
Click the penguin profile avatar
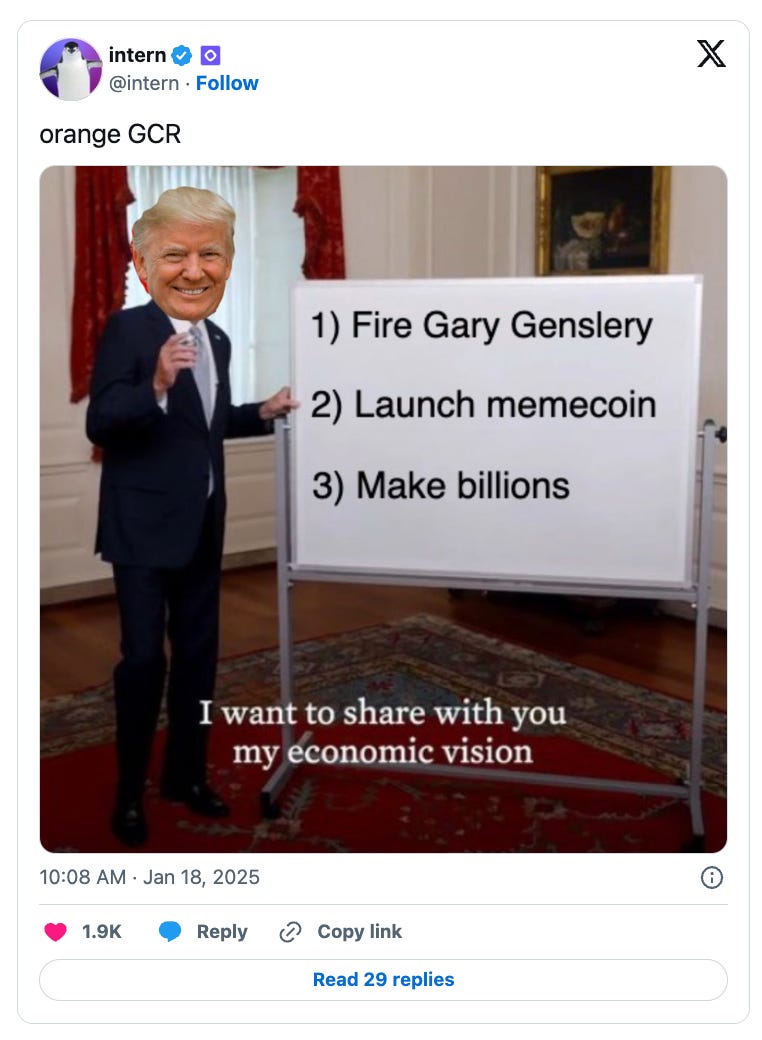pos(71,69)
